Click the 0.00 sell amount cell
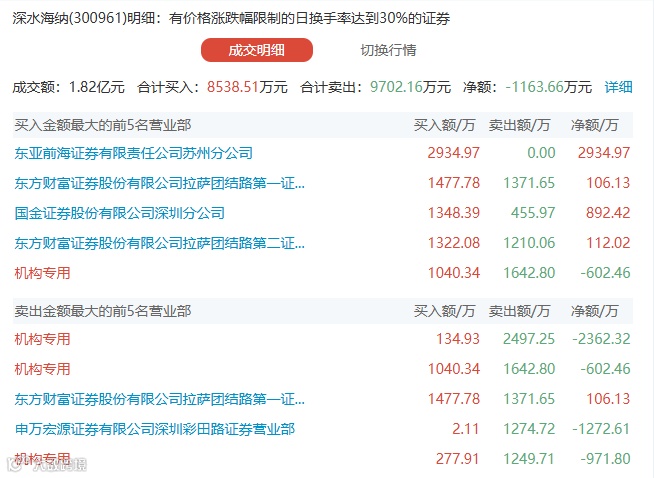Screen dimensions: 654x478 [x=541, y=153]
